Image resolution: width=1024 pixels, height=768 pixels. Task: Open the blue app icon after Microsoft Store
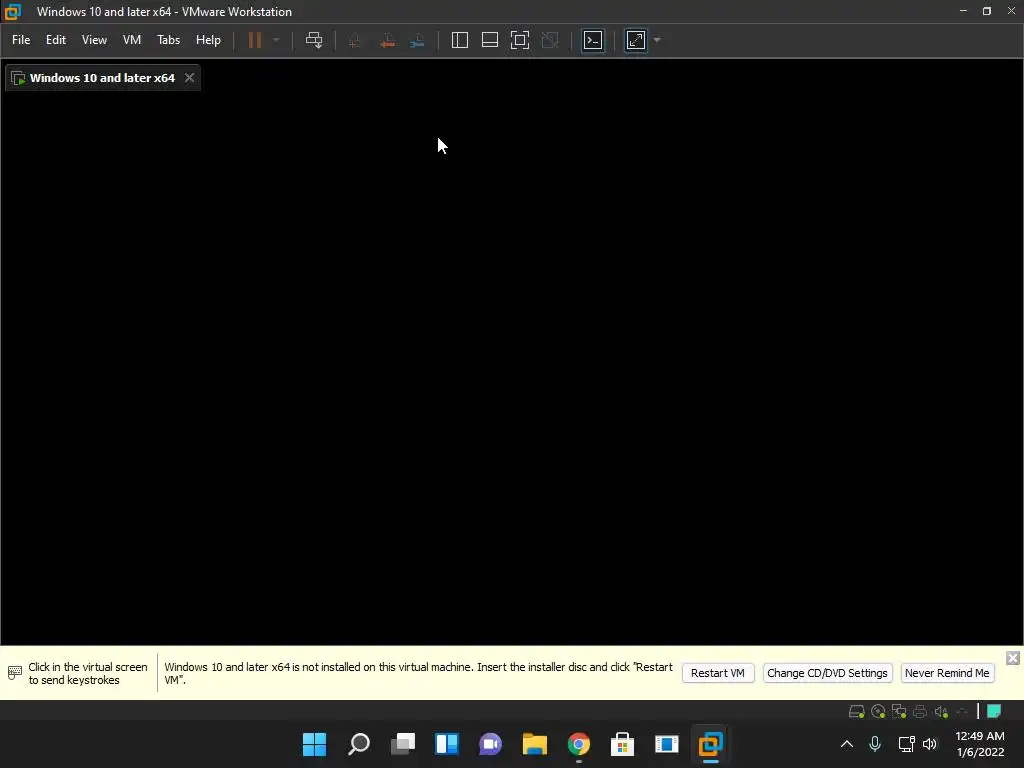(x=667, y=744)
